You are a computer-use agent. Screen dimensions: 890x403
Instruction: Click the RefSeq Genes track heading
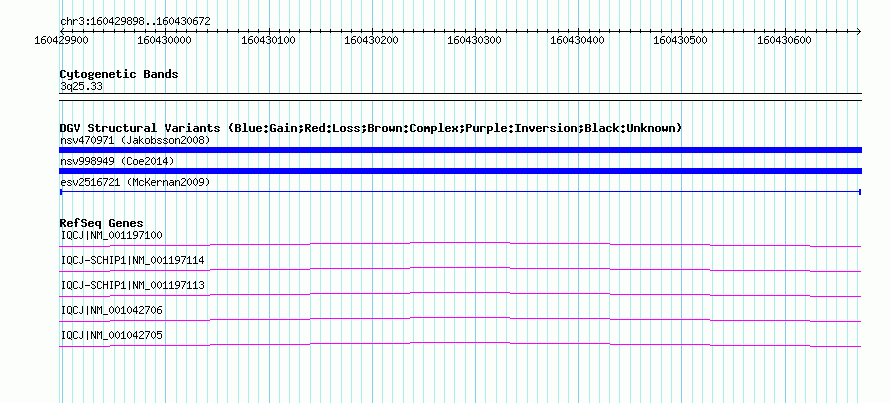[102, 224]
